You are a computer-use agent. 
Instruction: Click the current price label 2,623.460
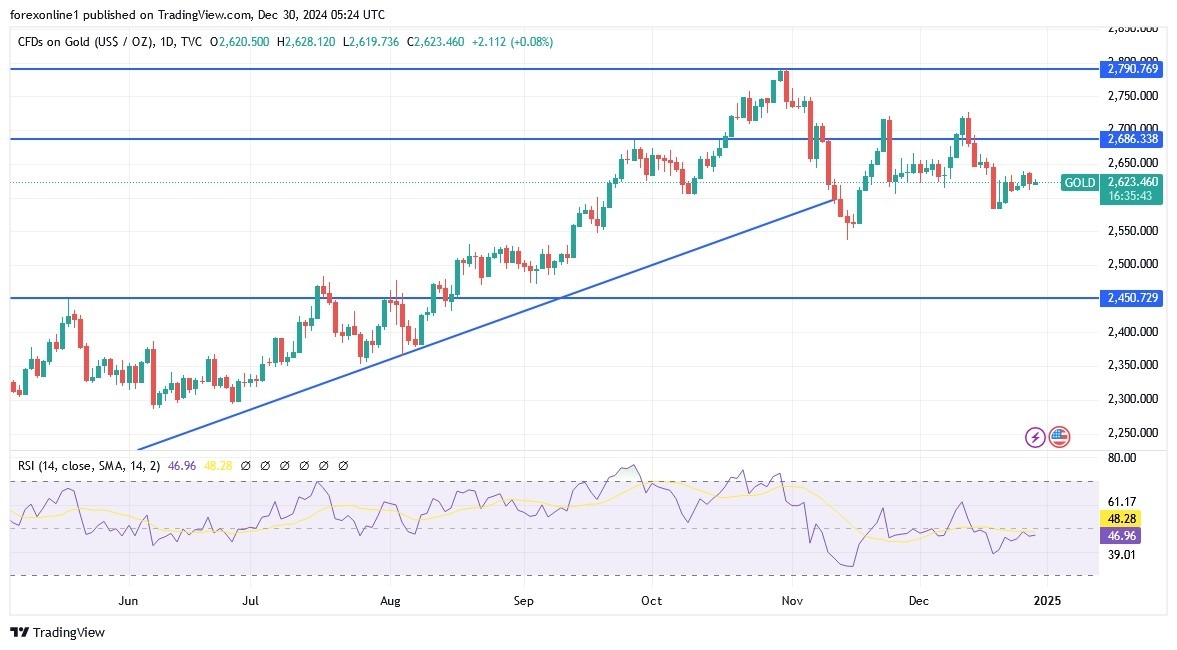coord(1135,183)
